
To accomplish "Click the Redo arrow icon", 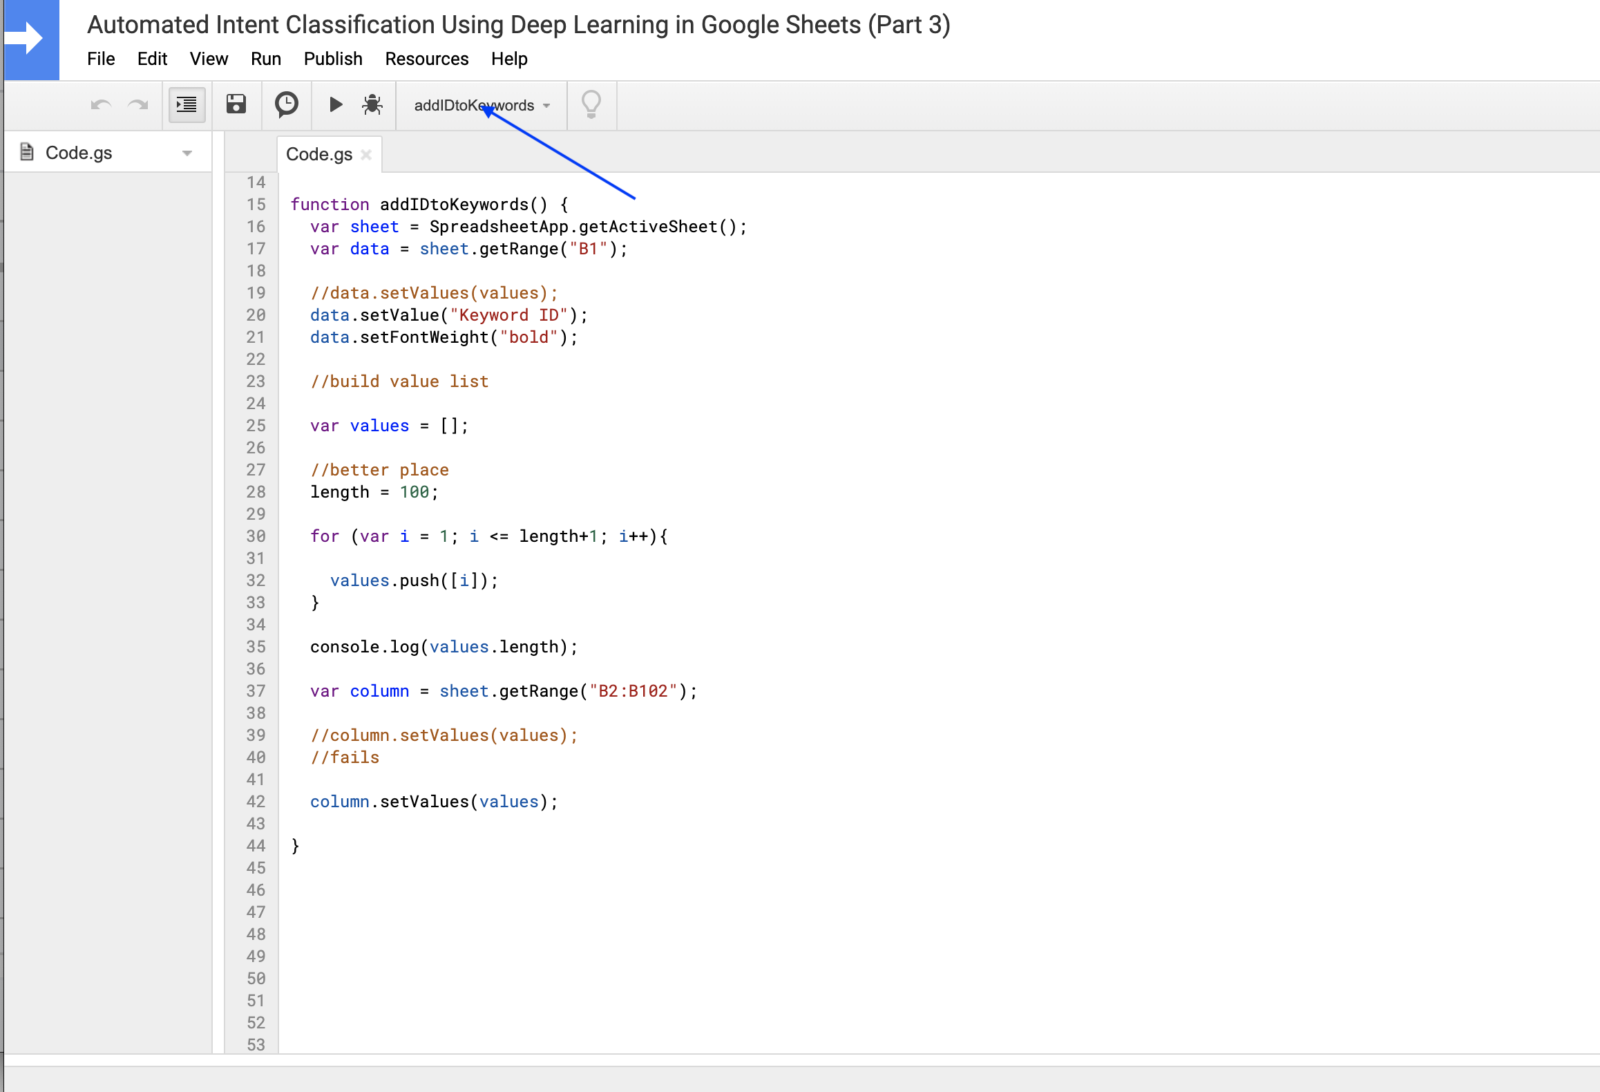I will (x=138, y=104).
